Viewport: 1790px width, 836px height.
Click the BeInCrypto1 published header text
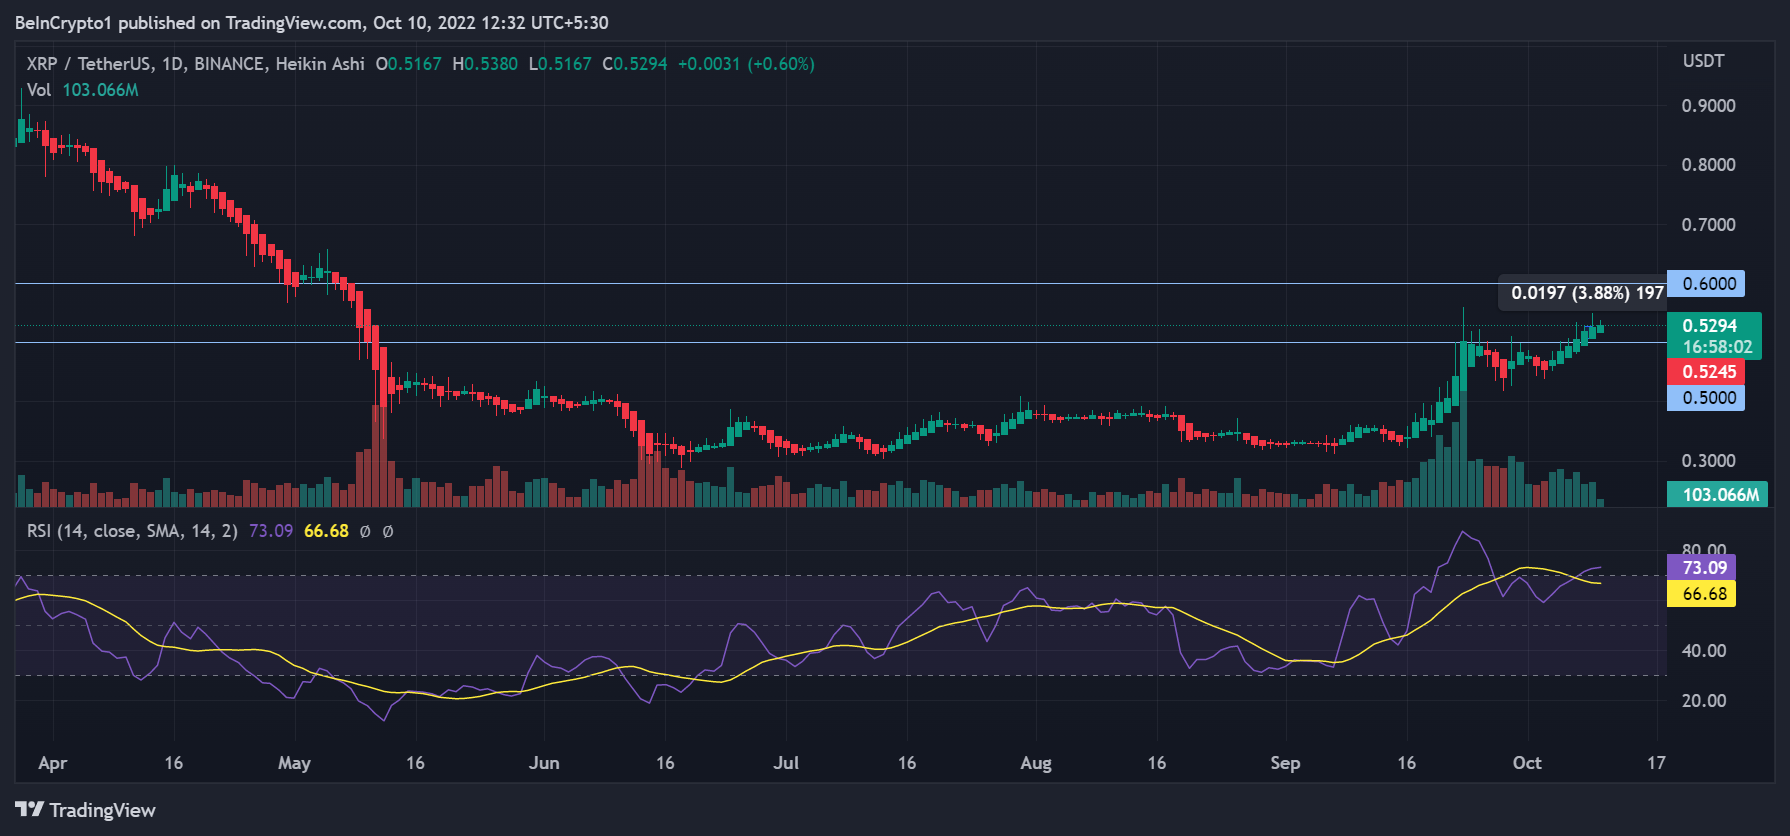pos(310,22)
